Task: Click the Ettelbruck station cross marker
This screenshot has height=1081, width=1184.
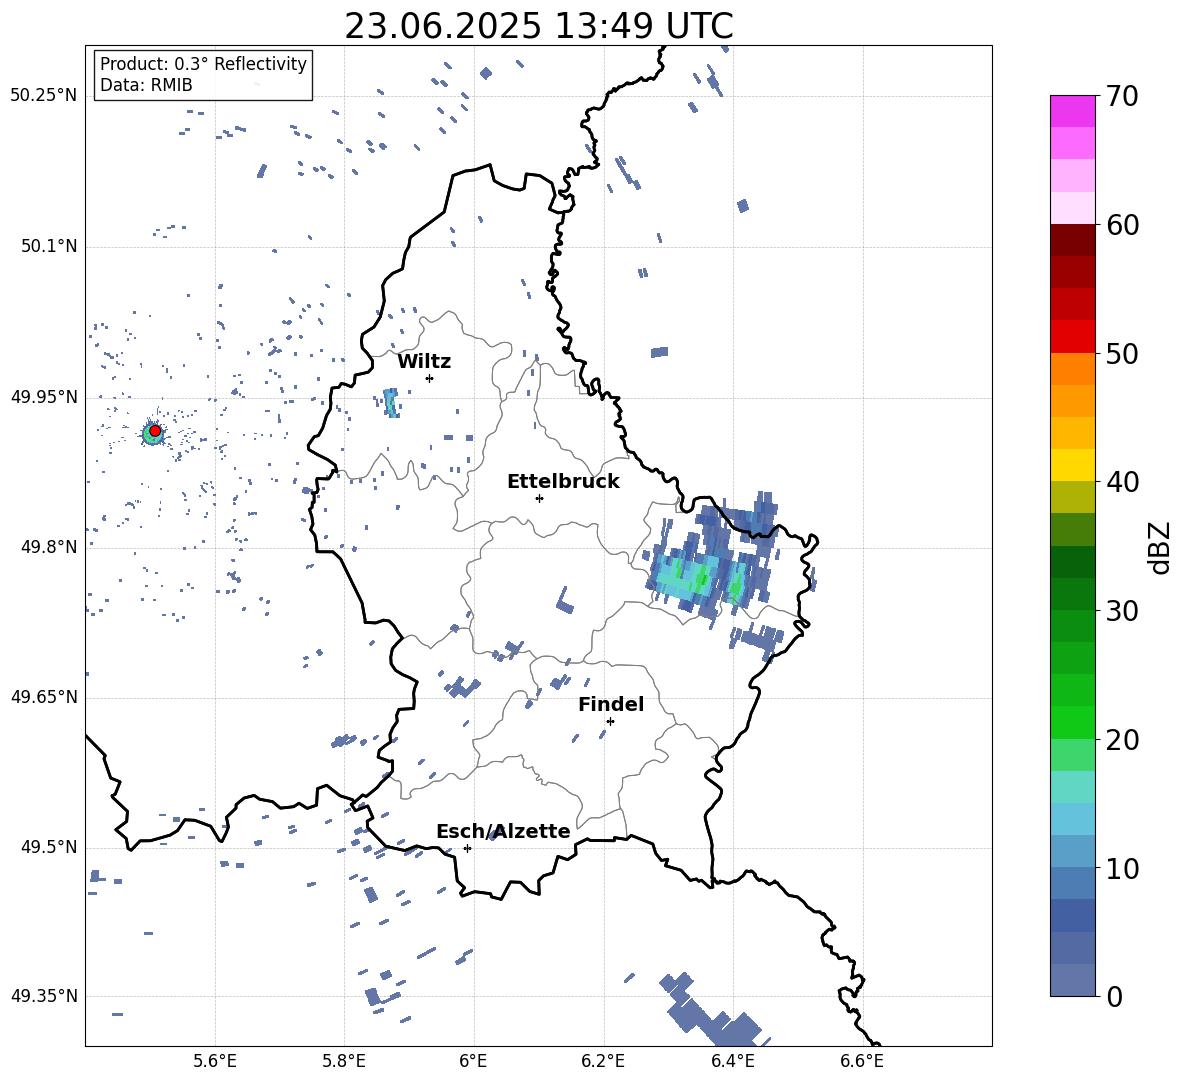Action: (539, 498)
